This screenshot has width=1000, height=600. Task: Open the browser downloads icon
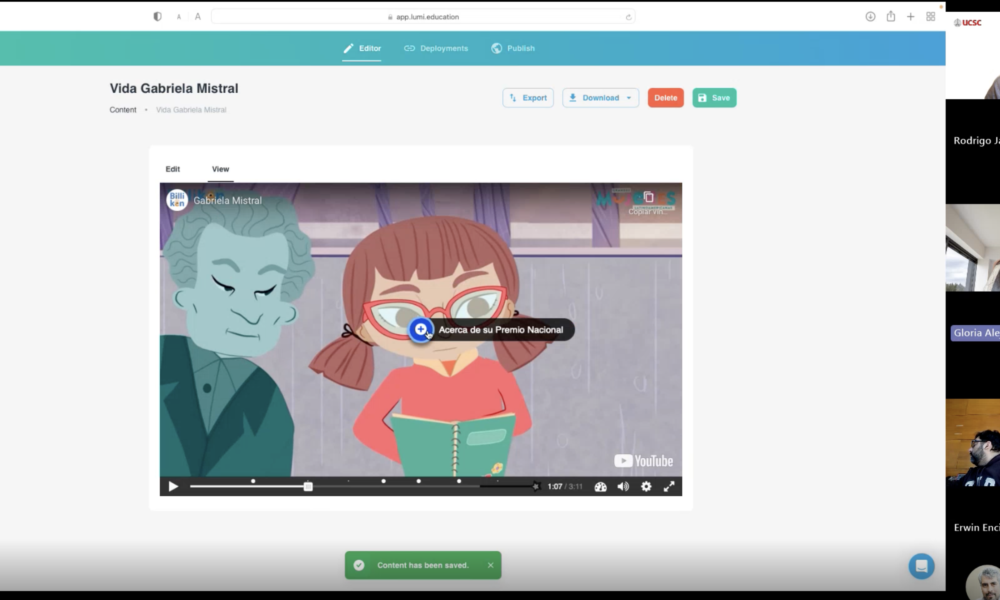(870, 17)
